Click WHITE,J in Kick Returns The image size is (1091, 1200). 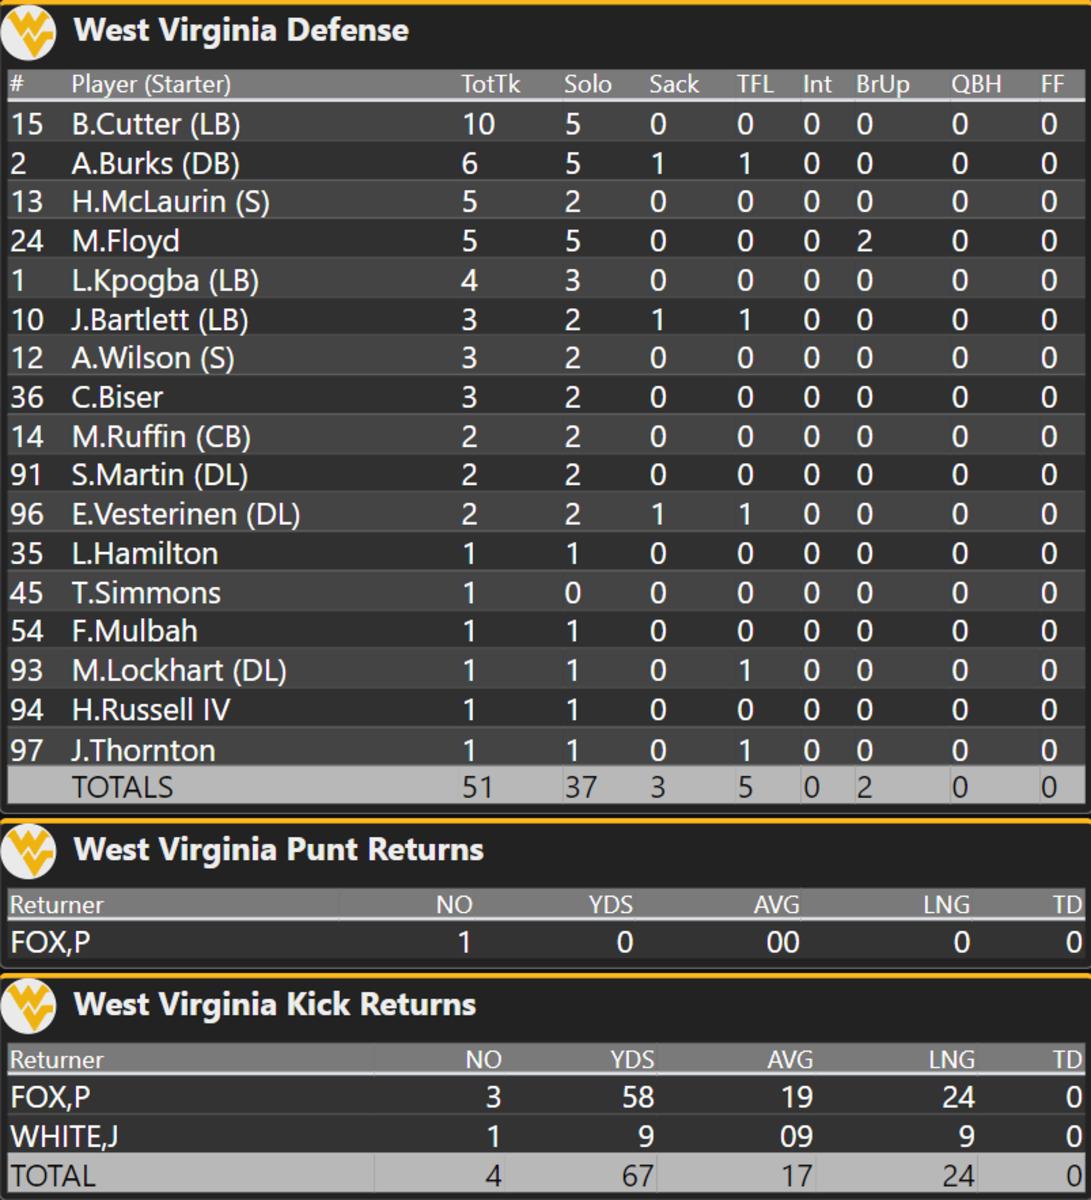point(64,1136)
